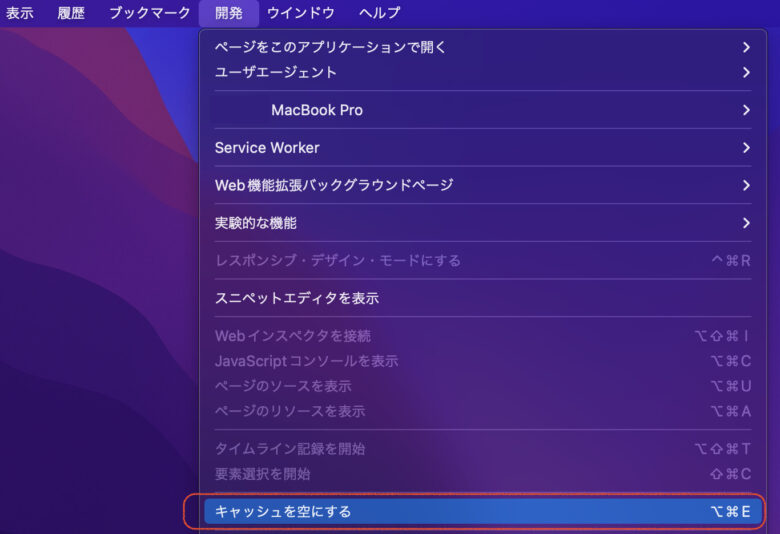
Task: Expand chevron beside Web機能拡張バックグラウンドページ
Action: point(746,185)
